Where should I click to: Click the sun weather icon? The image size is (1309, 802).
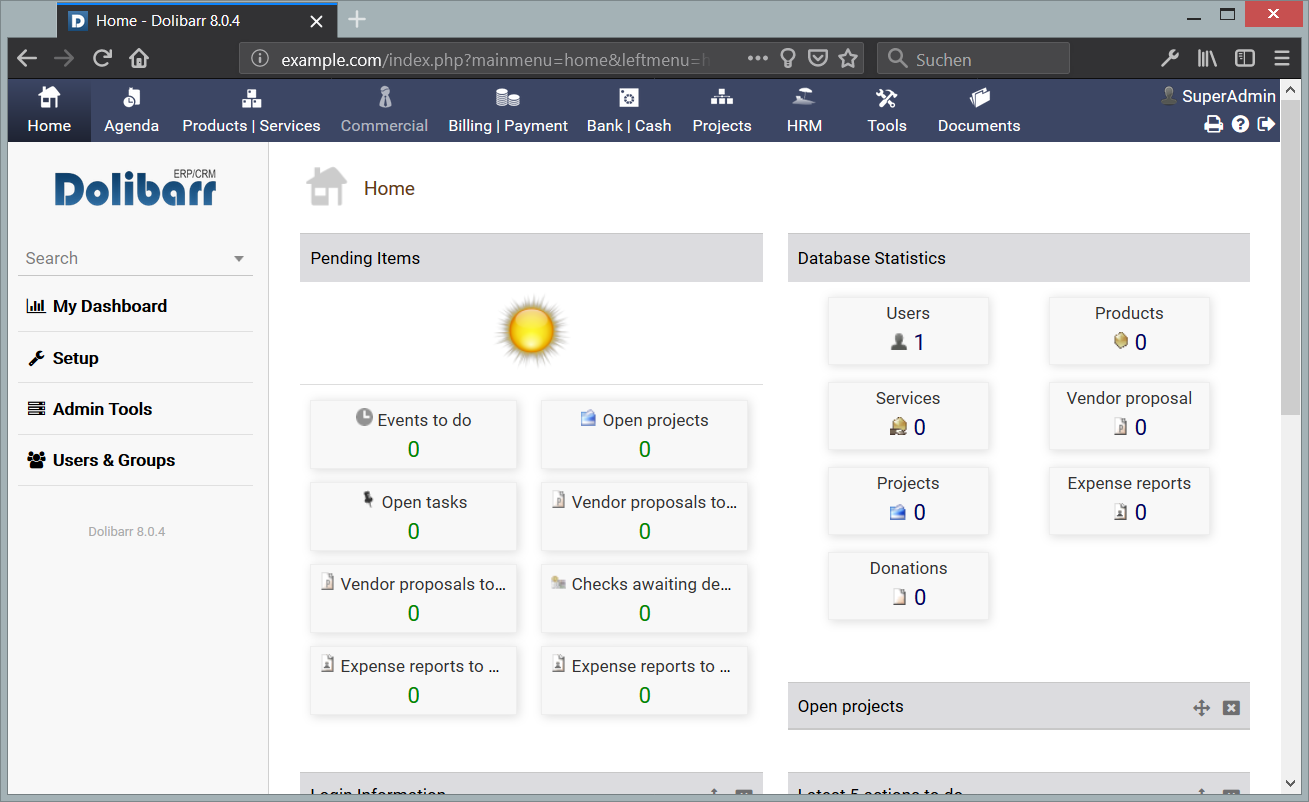coord(531,330)
